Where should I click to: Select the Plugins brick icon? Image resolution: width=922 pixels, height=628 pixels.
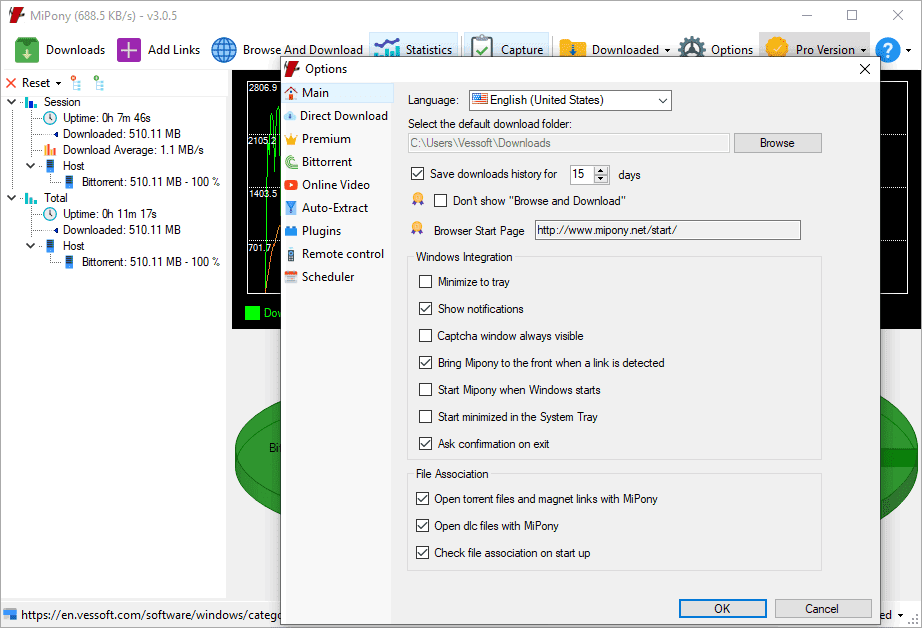tap(291, 231)
